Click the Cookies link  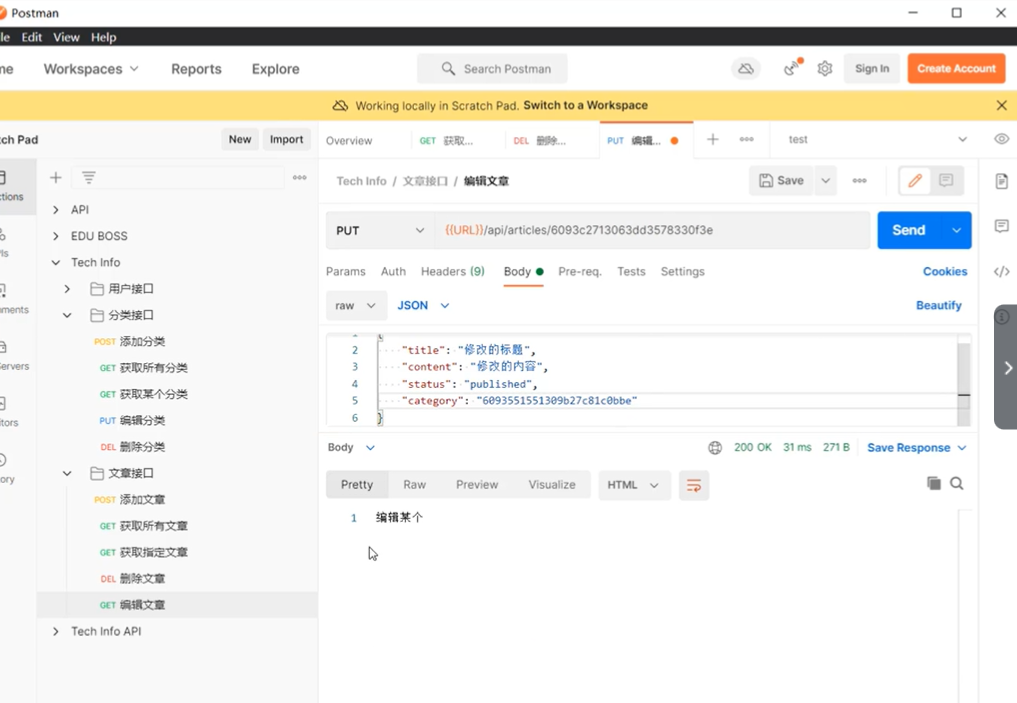click(x=945, y=272)
